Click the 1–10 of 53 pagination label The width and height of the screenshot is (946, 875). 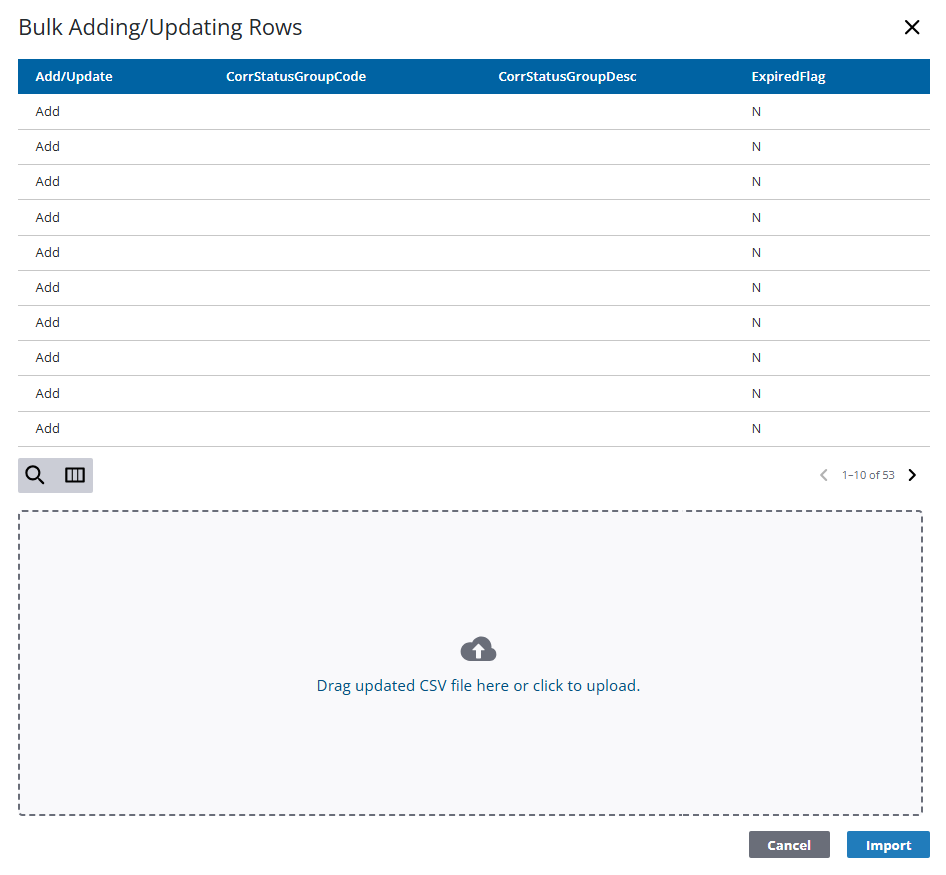867,475
